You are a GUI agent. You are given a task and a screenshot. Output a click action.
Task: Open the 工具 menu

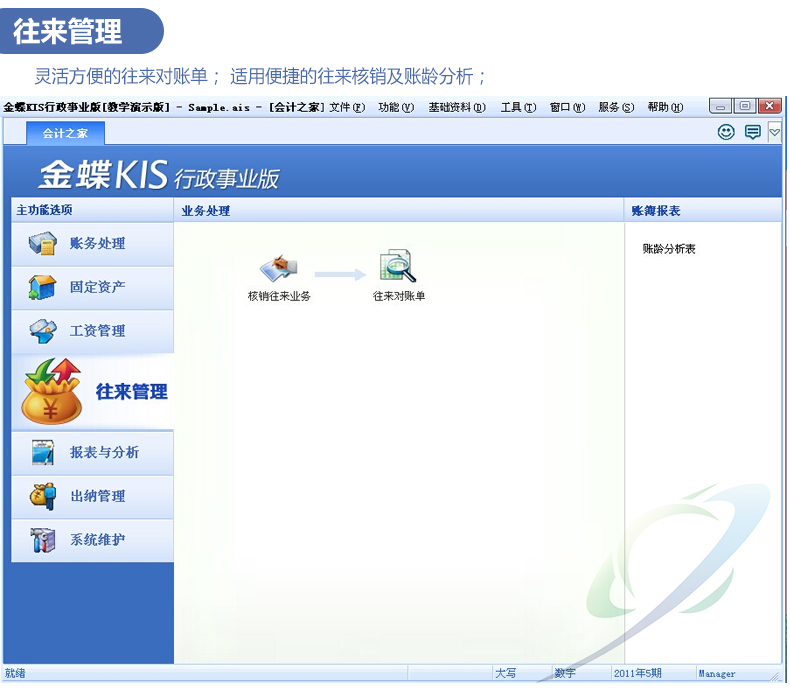[x=518, y=107]
